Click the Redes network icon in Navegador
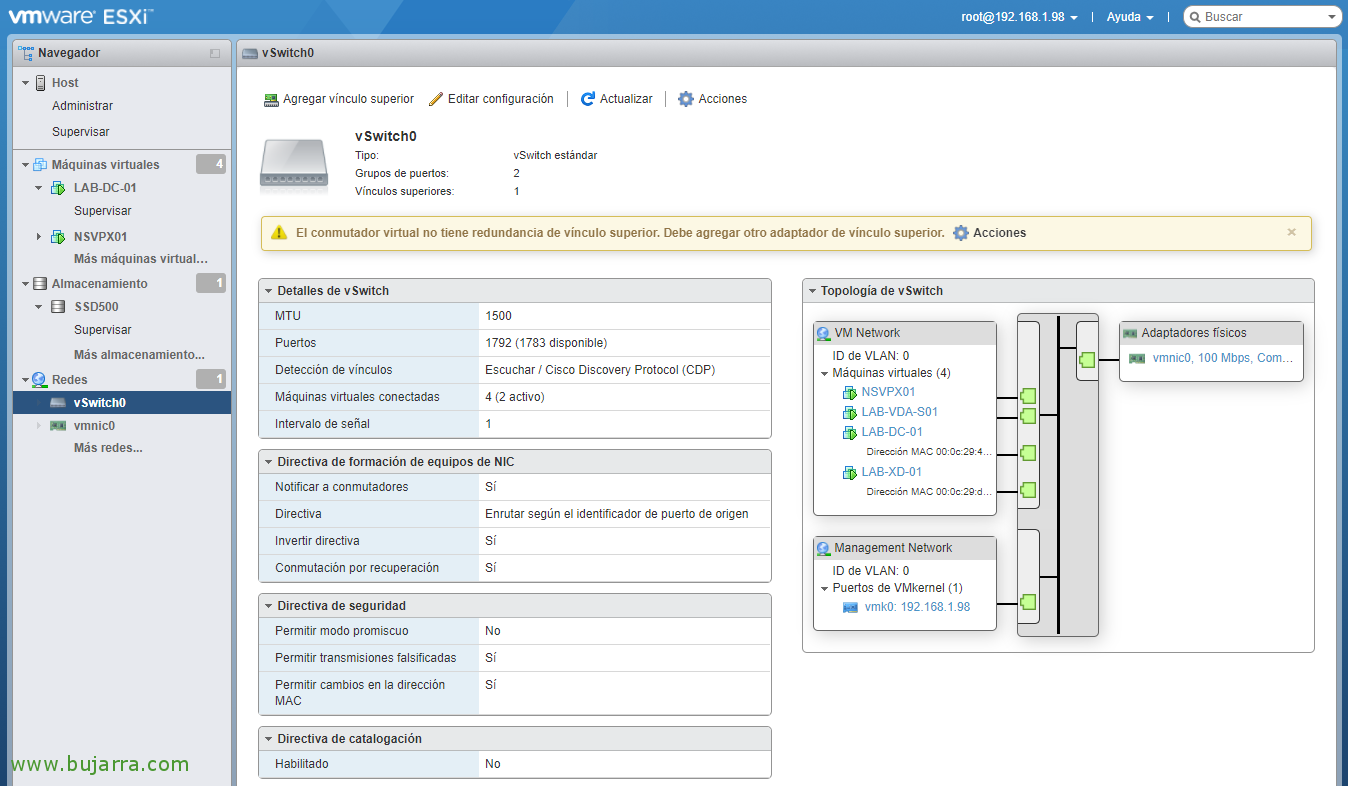The width and height of the screenshot is (1348, 786). coord(40,380)
